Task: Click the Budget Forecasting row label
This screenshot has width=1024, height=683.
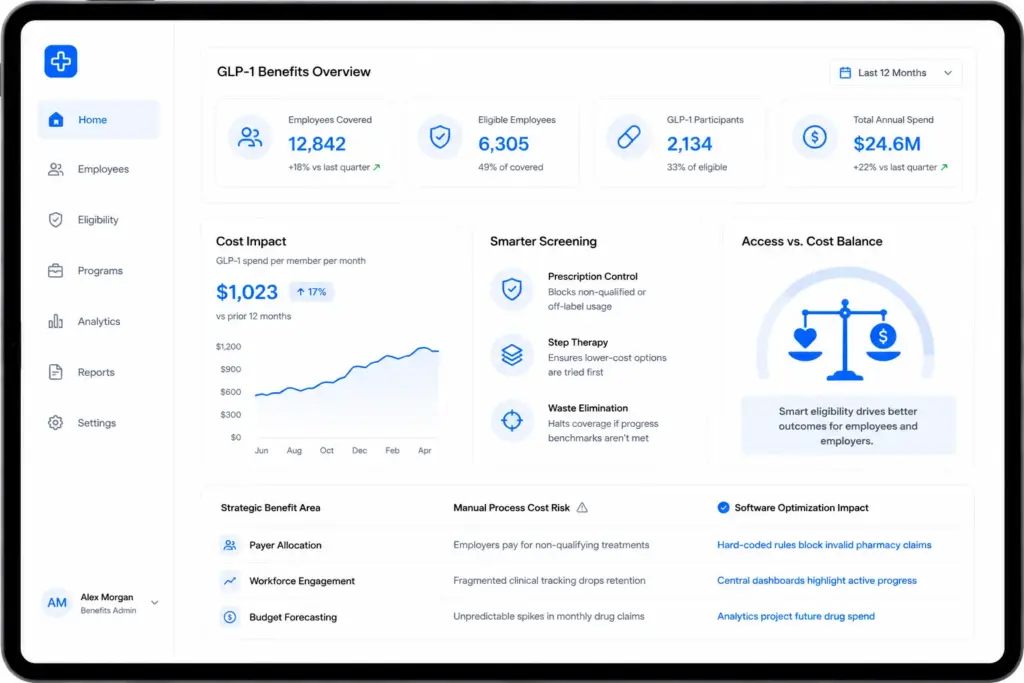Action: [x=293, y=617]
